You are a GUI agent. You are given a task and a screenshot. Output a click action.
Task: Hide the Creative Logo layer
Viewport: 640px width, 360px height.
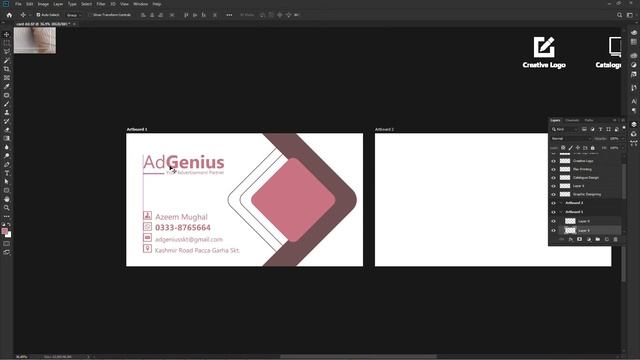click(x=553, y=161)
